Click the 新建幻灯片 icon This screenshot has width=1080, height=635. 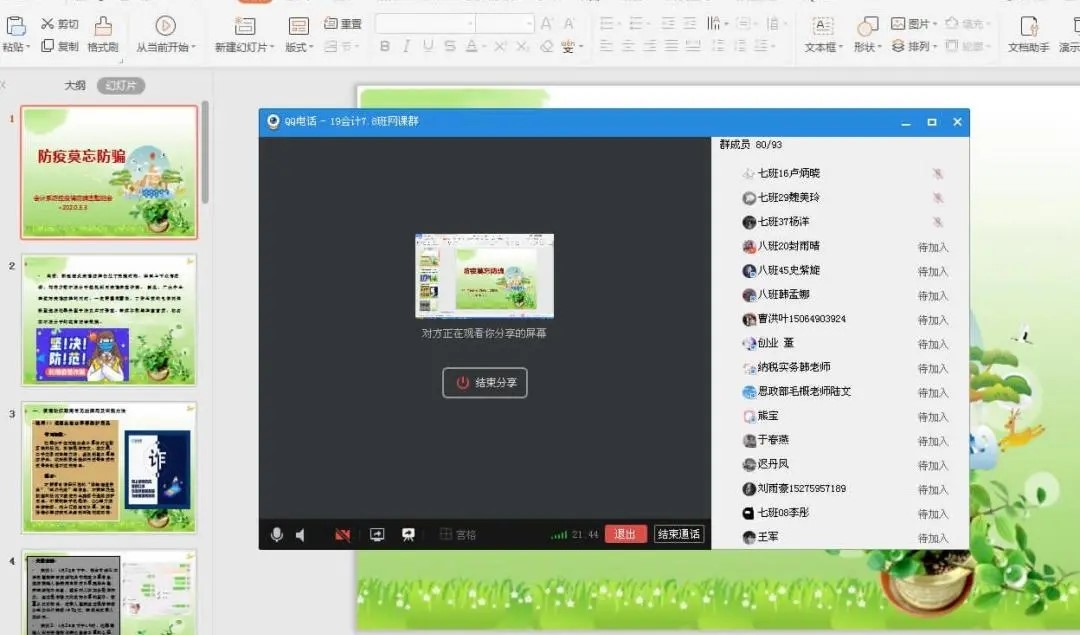point(244,27)
